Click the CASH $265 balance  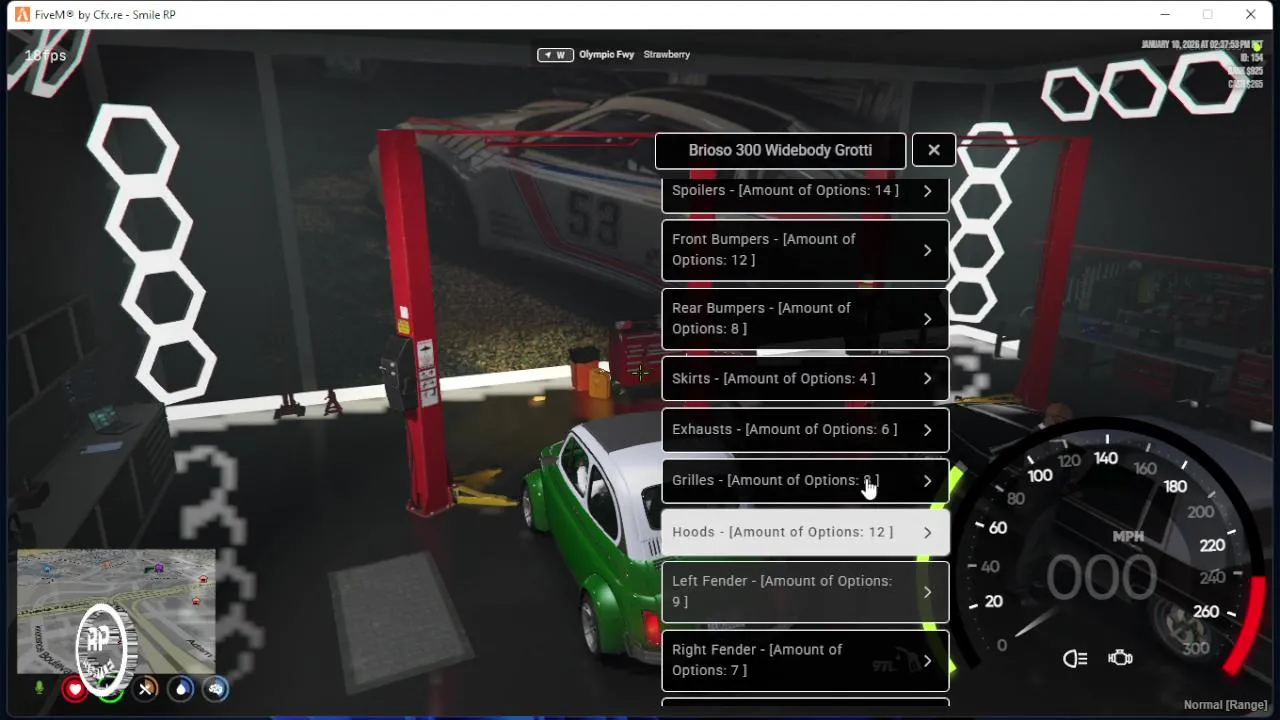coord(1245,84)
